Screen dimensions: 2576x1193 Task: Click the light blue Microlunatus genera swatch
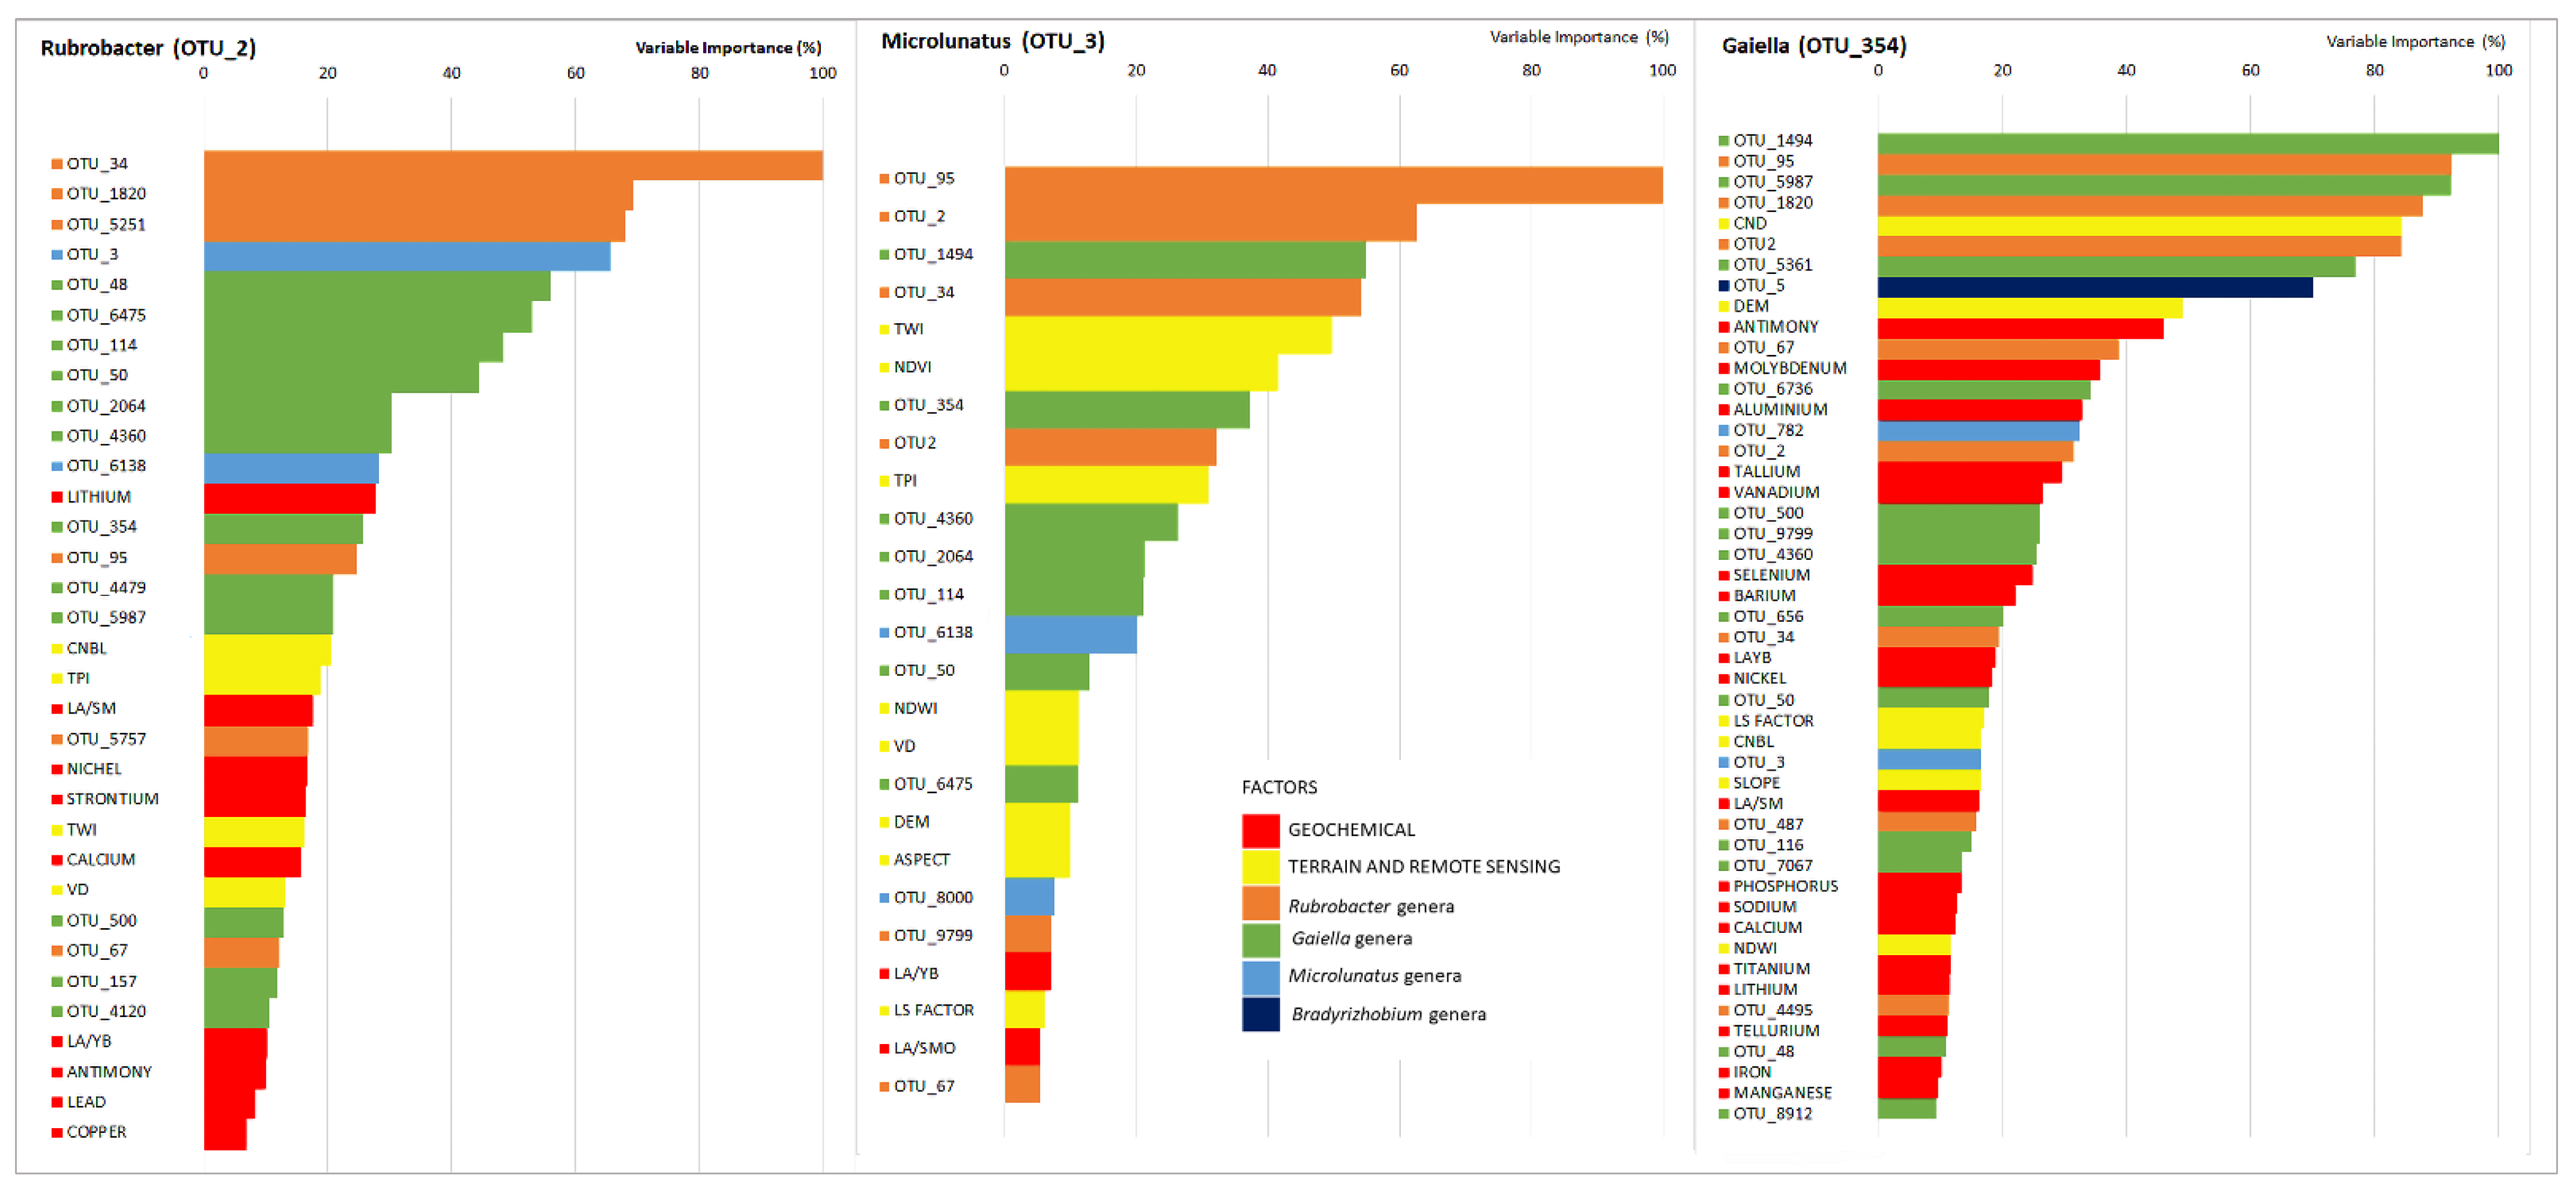tap(1260, 977)
